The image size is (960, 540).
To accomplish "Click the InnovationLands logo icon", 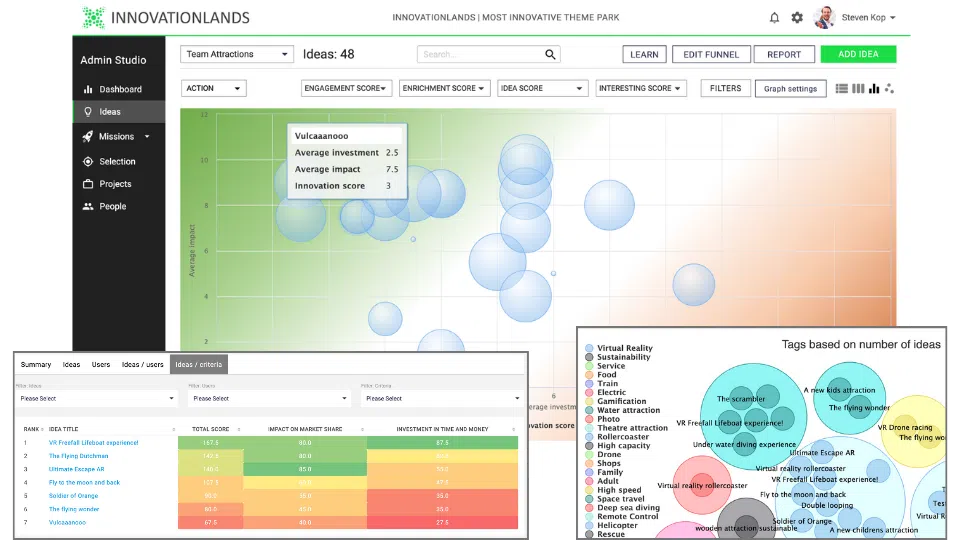I will (x=94, y=18).
